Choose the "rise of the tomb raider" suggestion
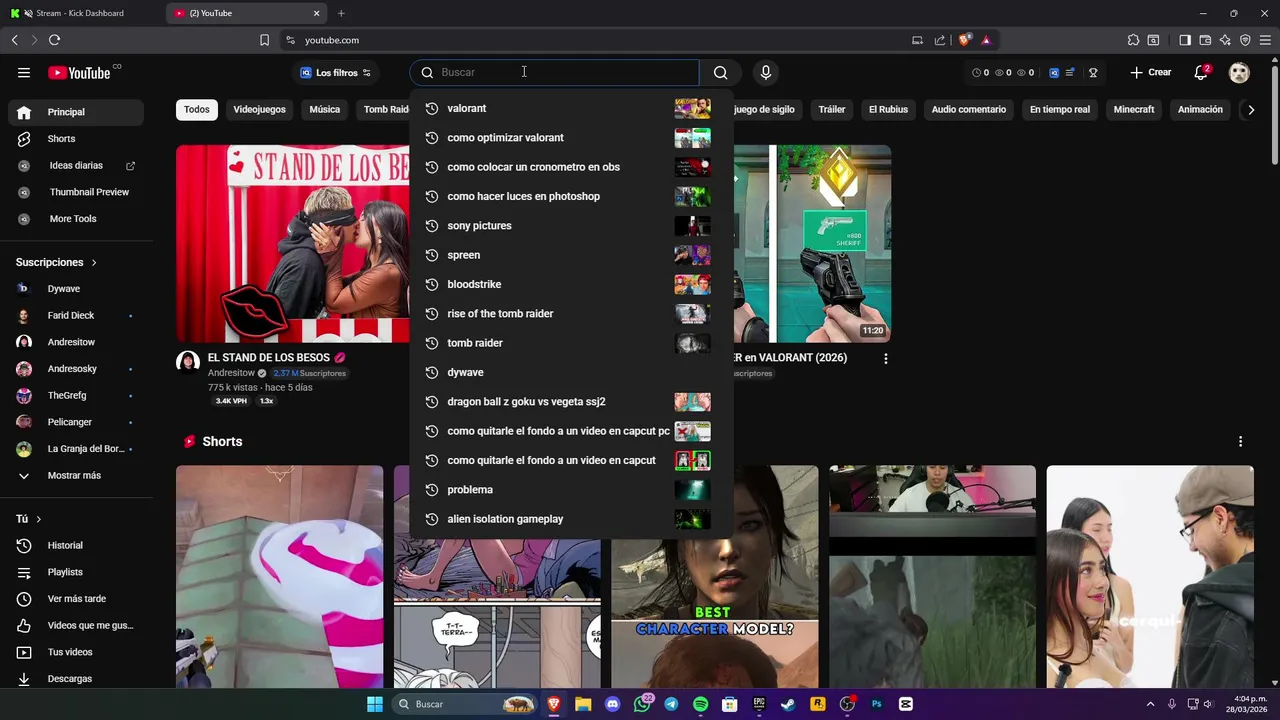The height and width of the screenshot is (720, 1280). (x=571, y=314)
